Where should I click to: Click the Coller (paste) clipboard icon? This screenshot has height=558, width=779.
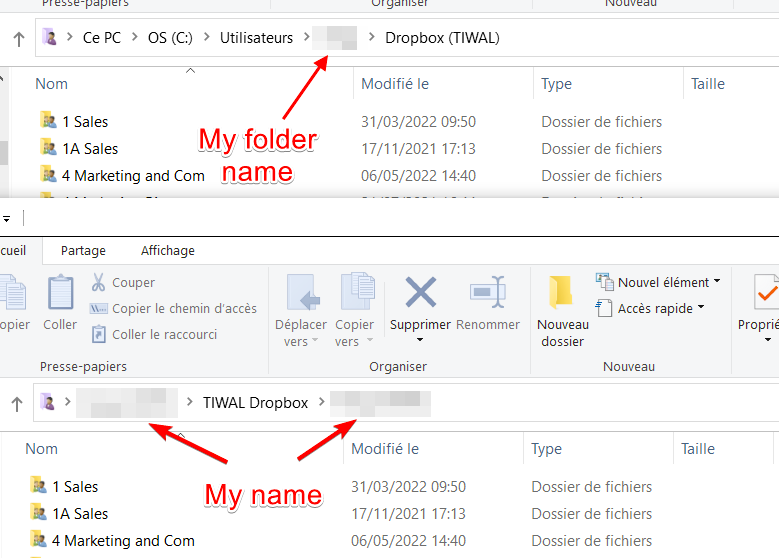click(x=60, y=293)
